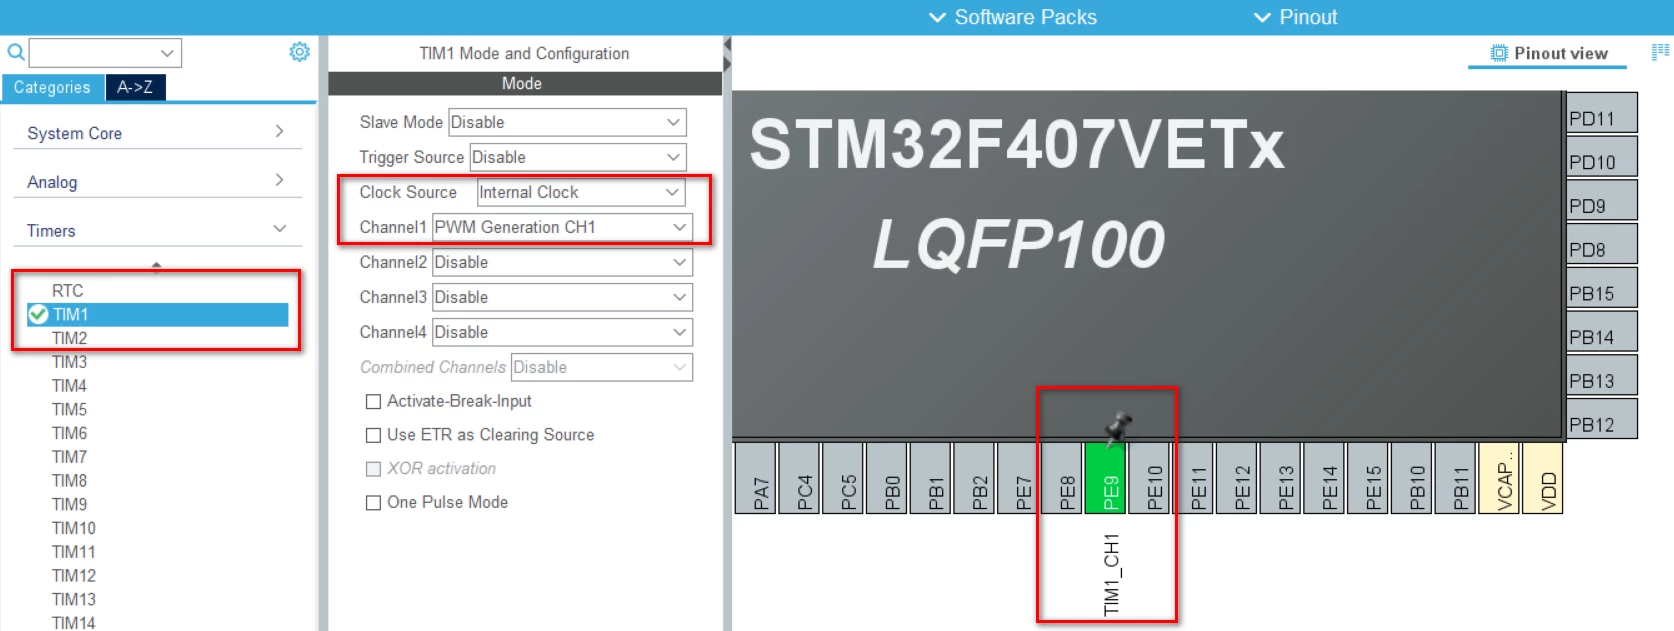Open the Channel2 dropdown
Screen dimensions: 1674x631
click(561, 262)
